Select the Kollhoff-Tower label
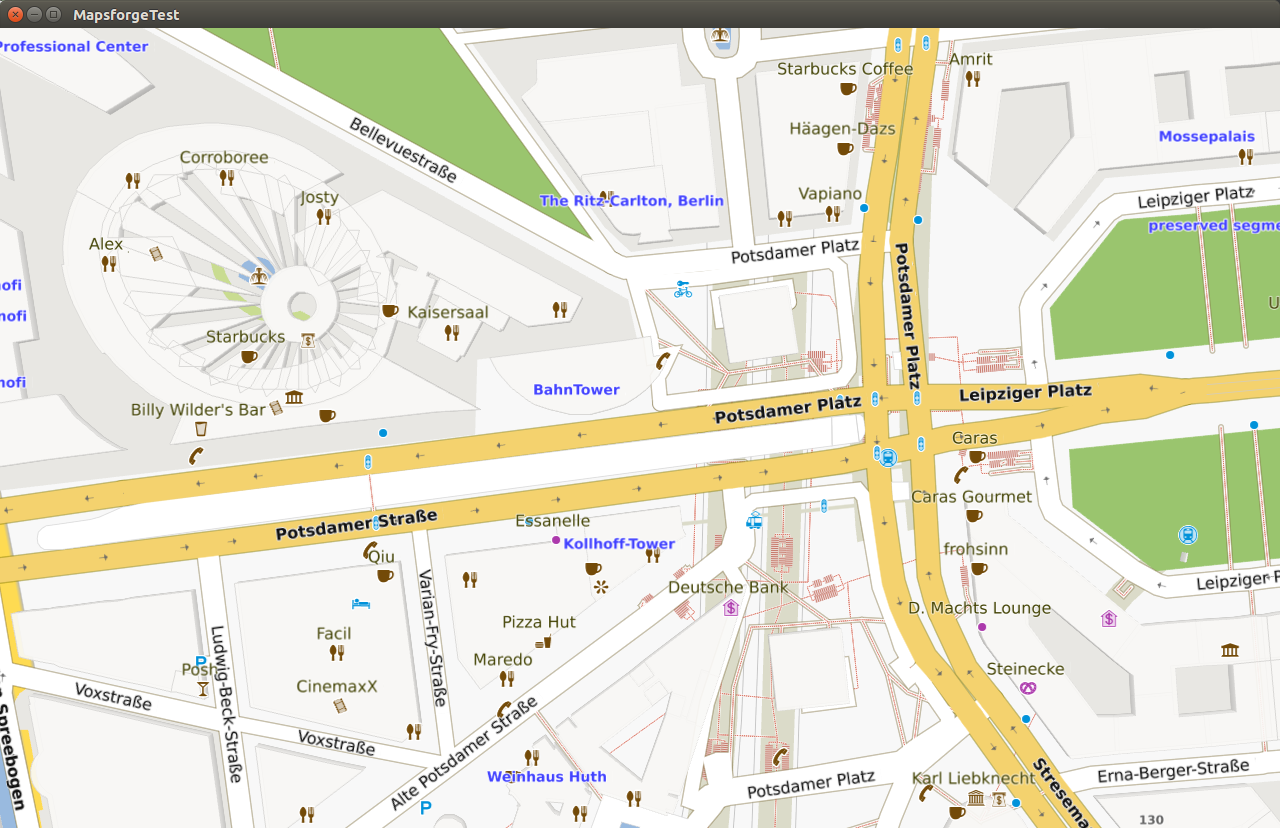This screenshot has width=1280, height=828. click(x=619, y=544)
